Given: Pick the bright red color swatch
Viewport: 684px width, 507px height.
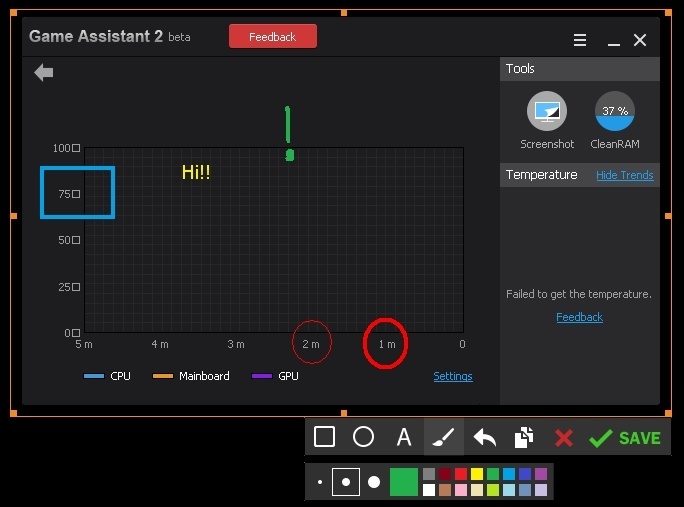Looking at the screenshot, I should [461, 474].
